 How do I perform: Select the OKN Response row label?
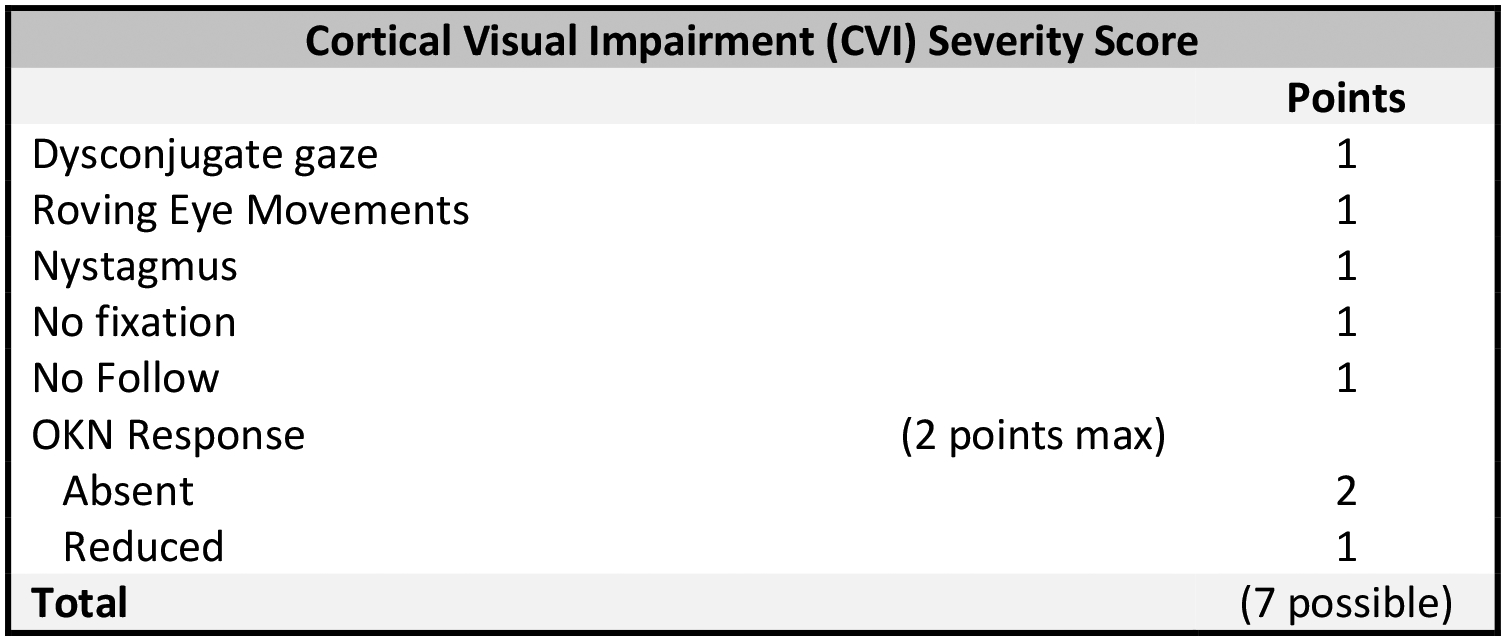tap(168, 436)
